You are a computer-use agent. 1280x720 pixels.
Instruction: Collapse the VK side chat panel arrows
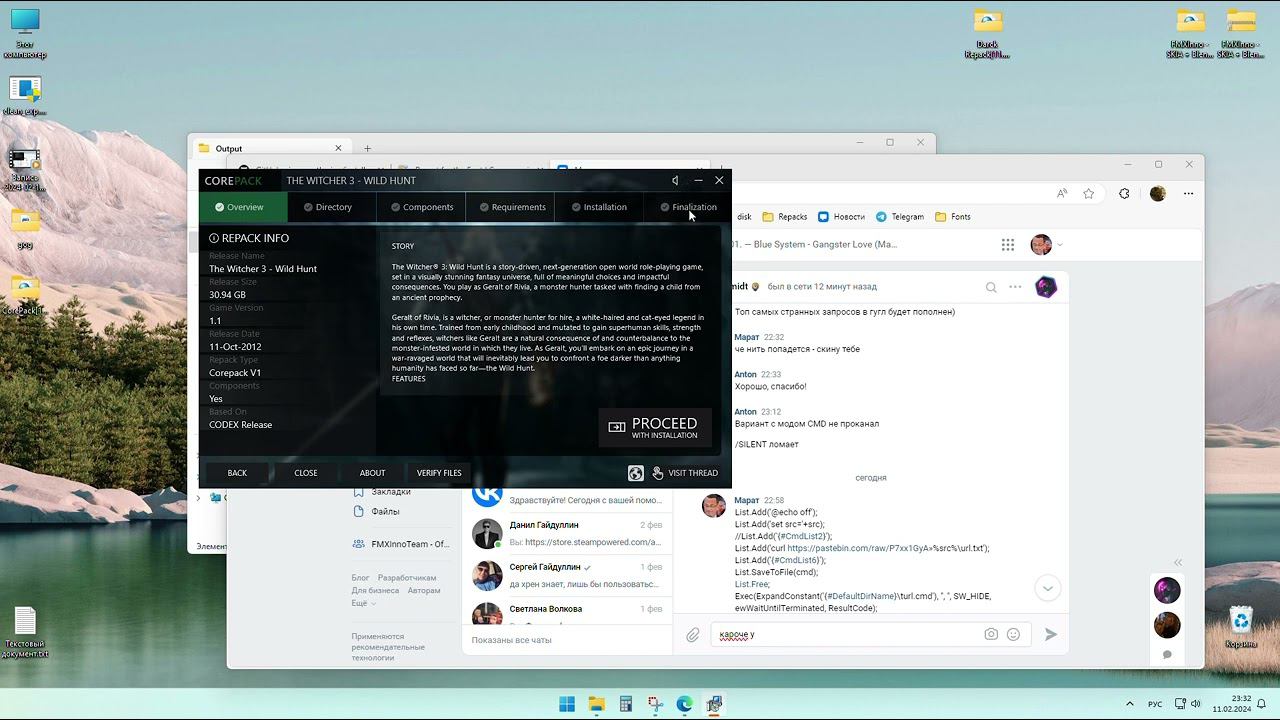click(x=1178, y=562)
